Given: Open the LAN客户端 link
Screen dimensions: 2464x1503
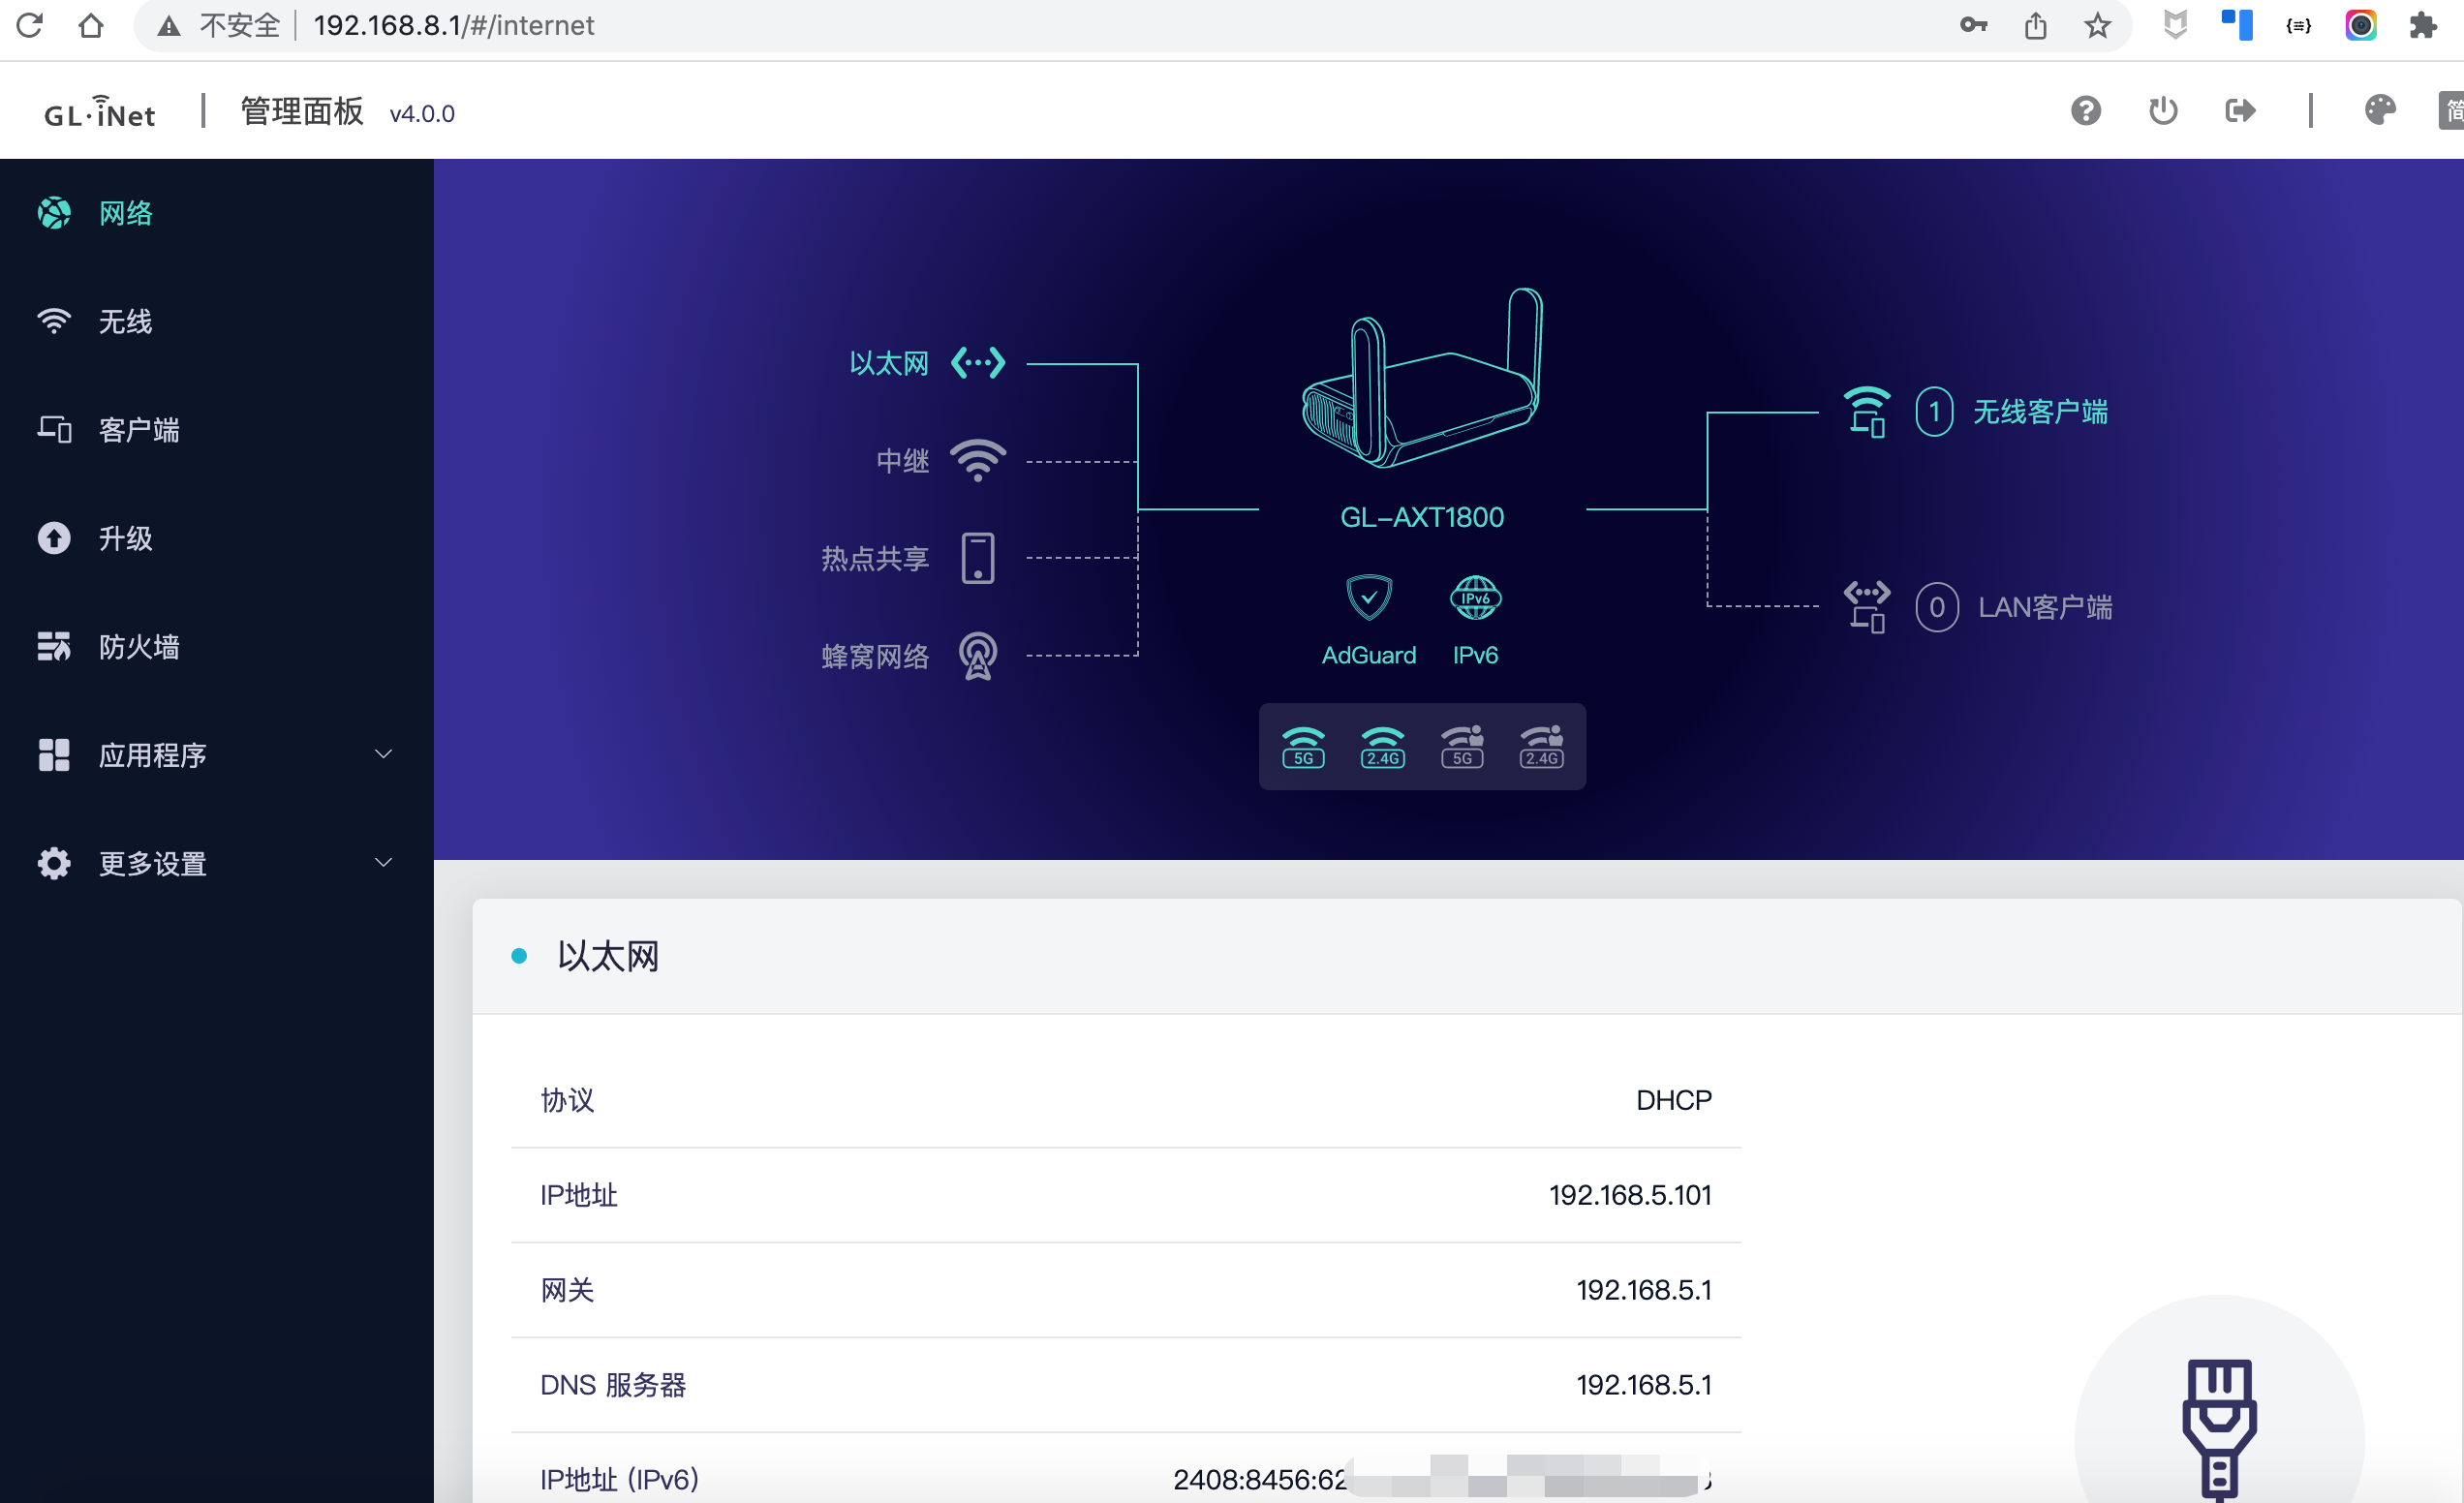Looking at the screenshot, I should click(2045, 607).
